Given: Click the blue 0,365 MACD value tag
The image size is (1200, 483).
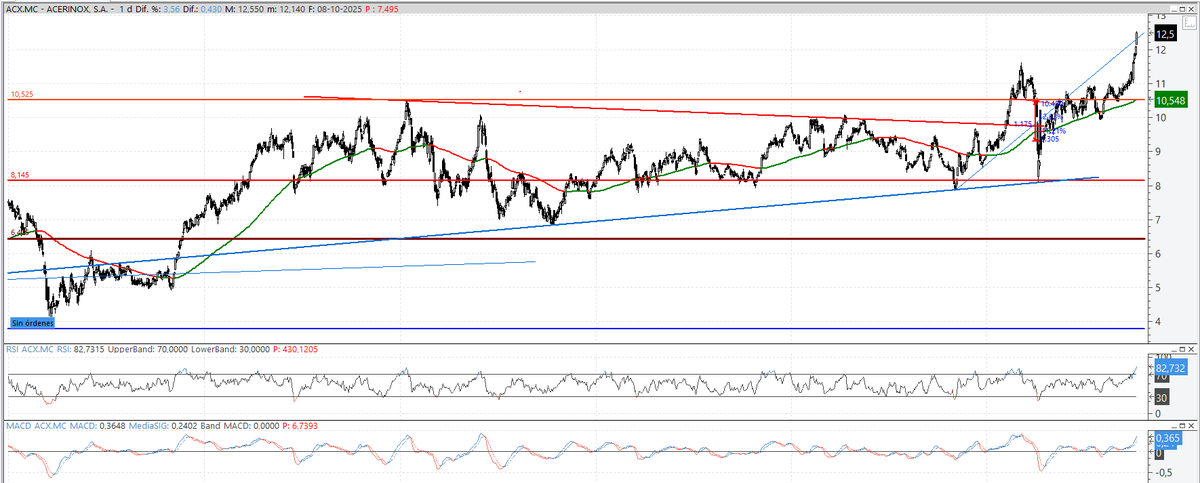Looking at the screenshot, I should 1169,438.
